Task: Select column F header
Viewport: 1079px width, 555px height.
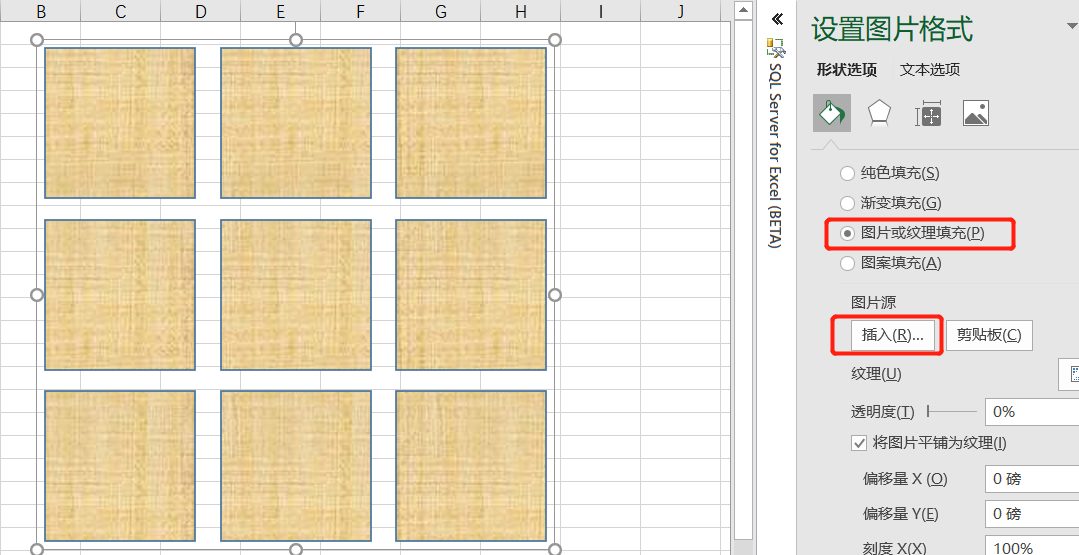Action: click(x=360, y=11)
